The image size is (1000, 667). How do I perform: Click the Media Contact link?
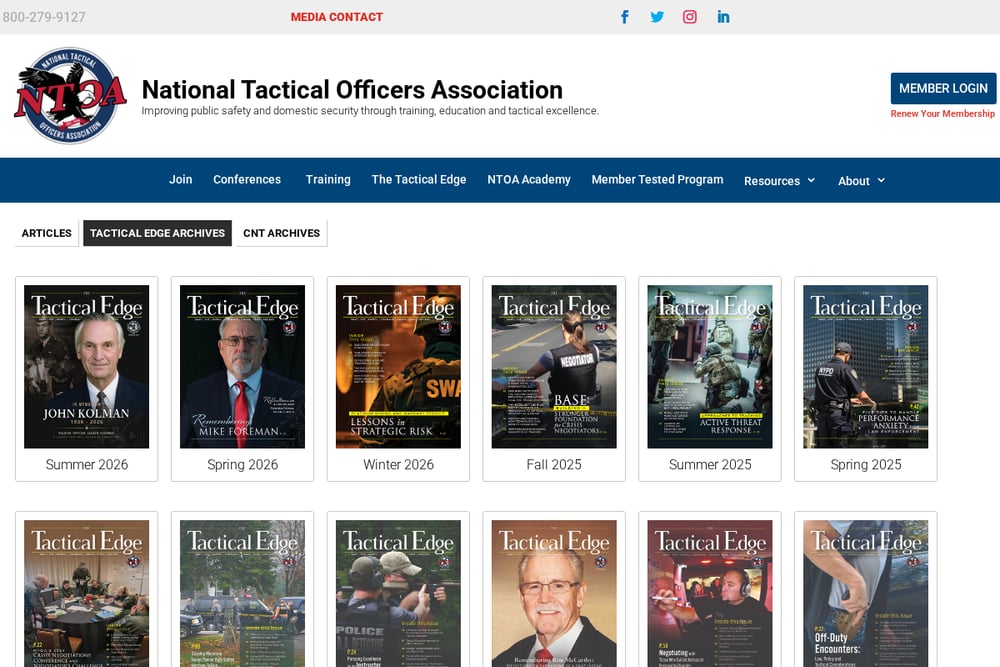337,17
